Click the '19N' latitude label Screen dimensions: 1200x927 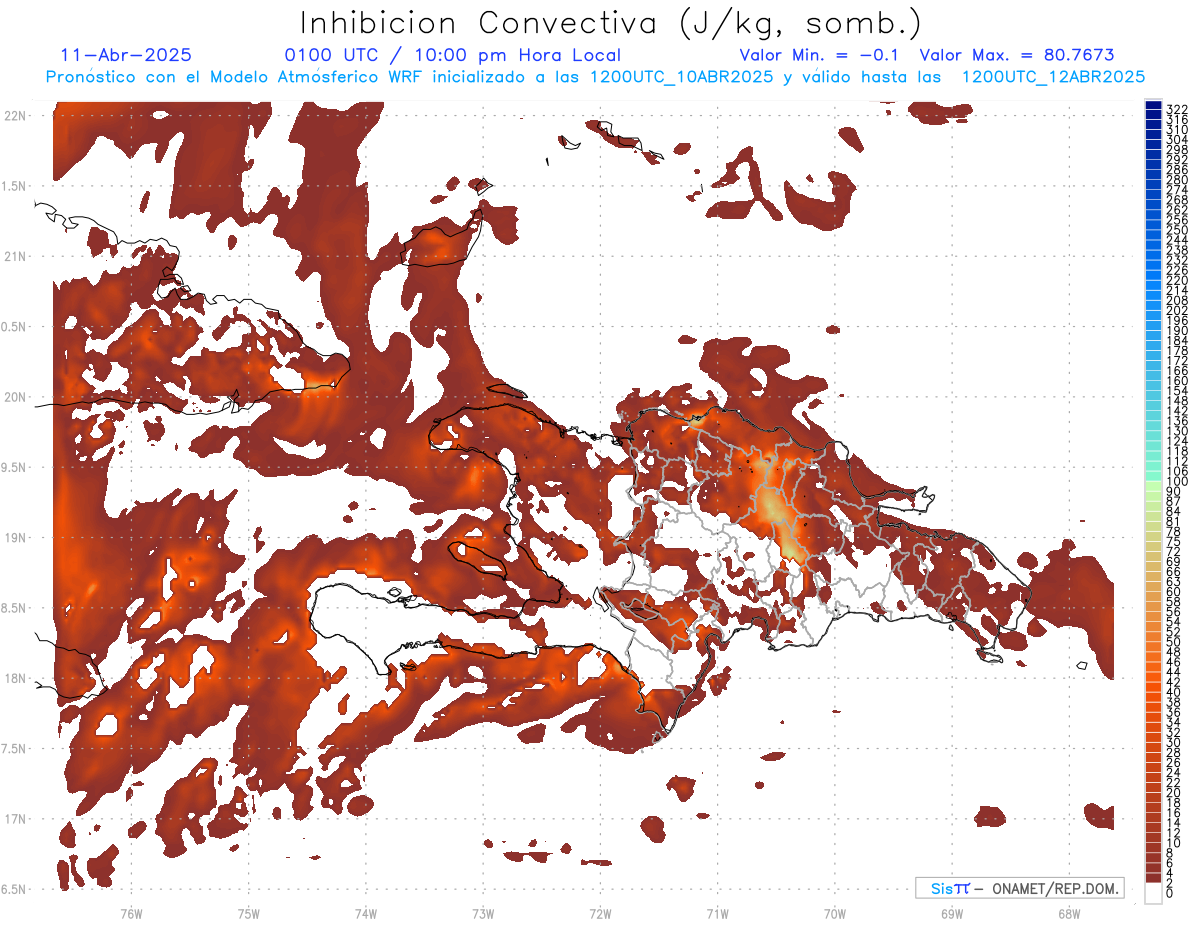14,537
